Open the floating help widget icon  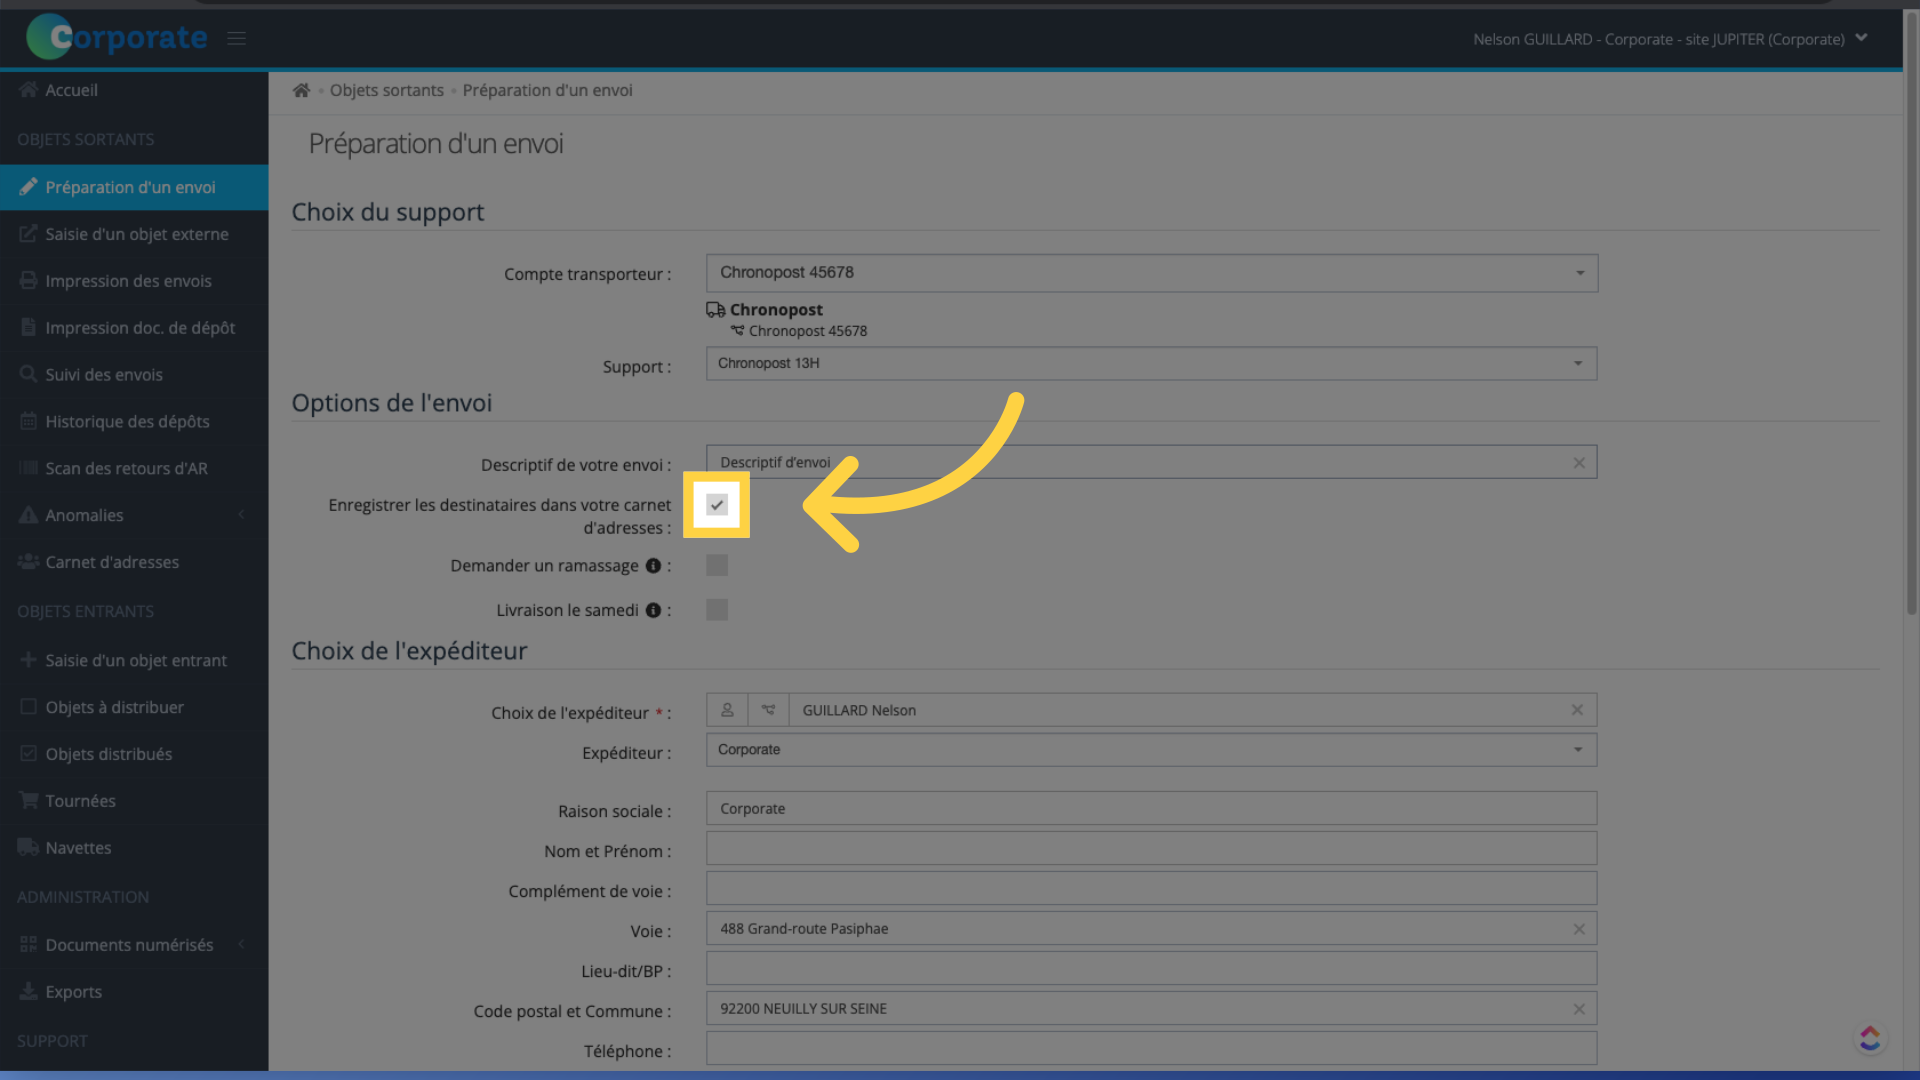[1870, 1038]
